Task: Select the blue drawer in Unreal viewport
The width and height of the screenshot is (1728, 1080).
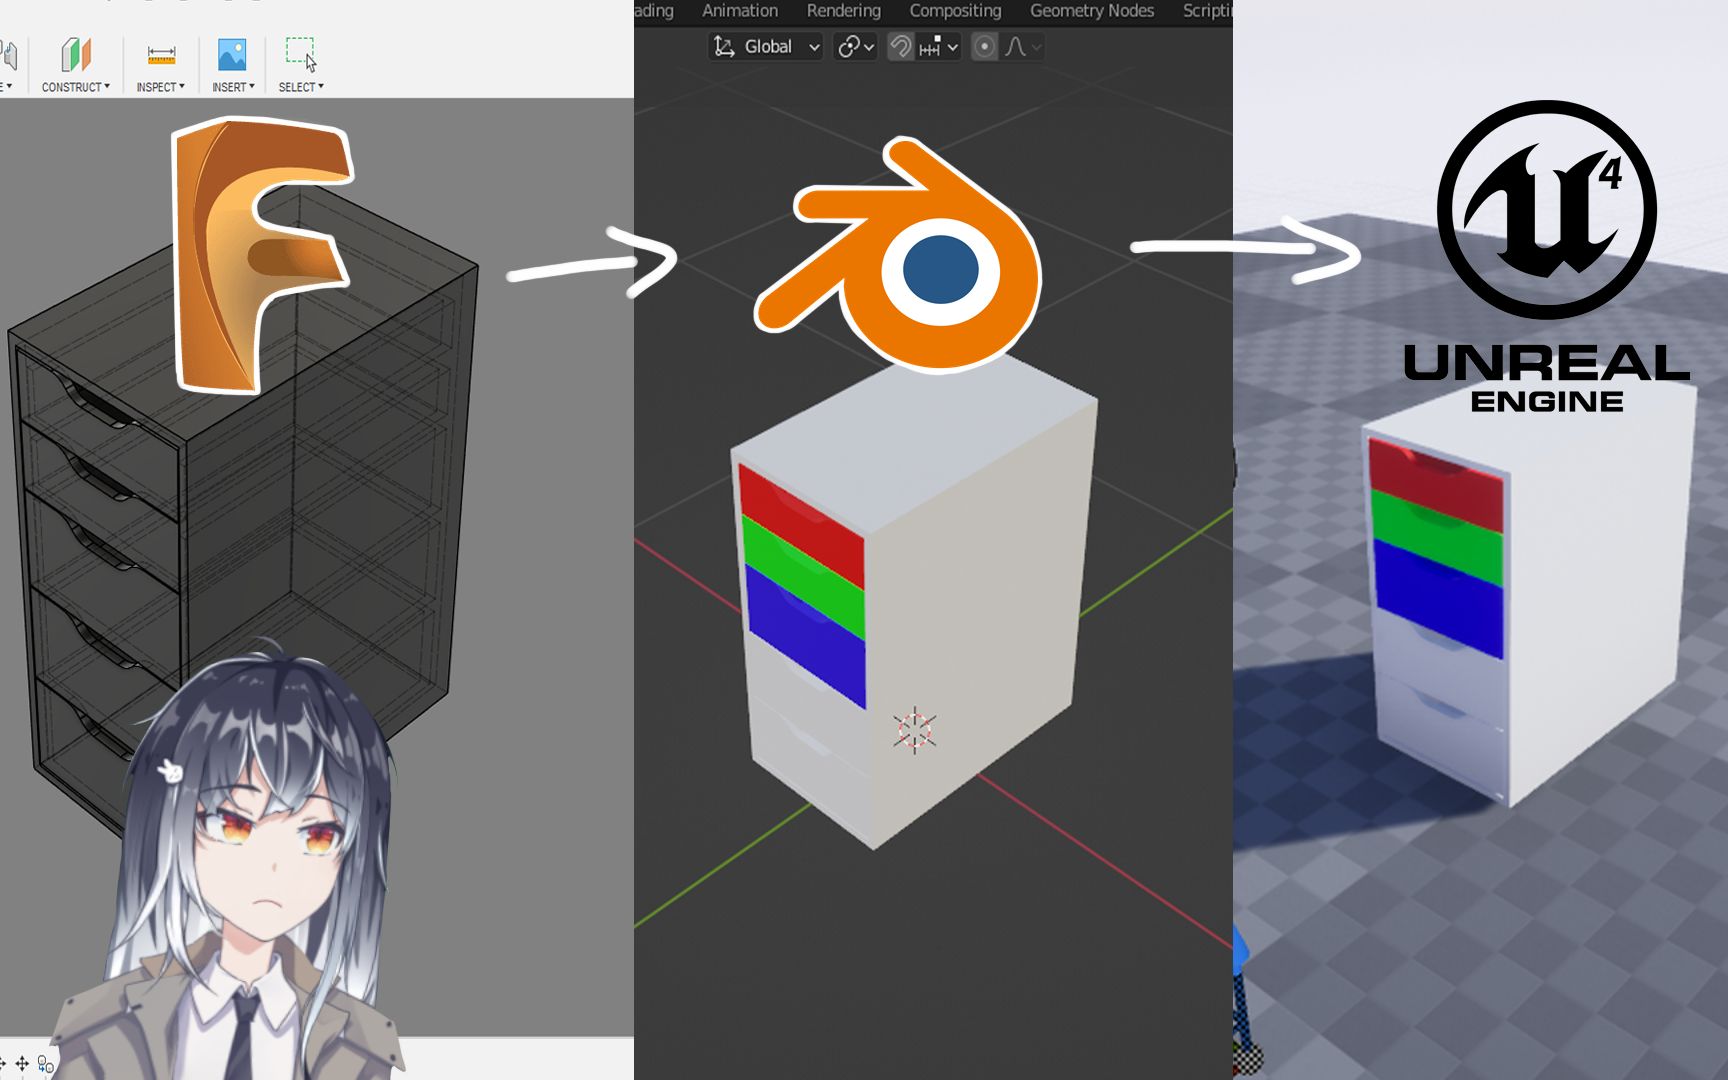Action: (1439, 598)
